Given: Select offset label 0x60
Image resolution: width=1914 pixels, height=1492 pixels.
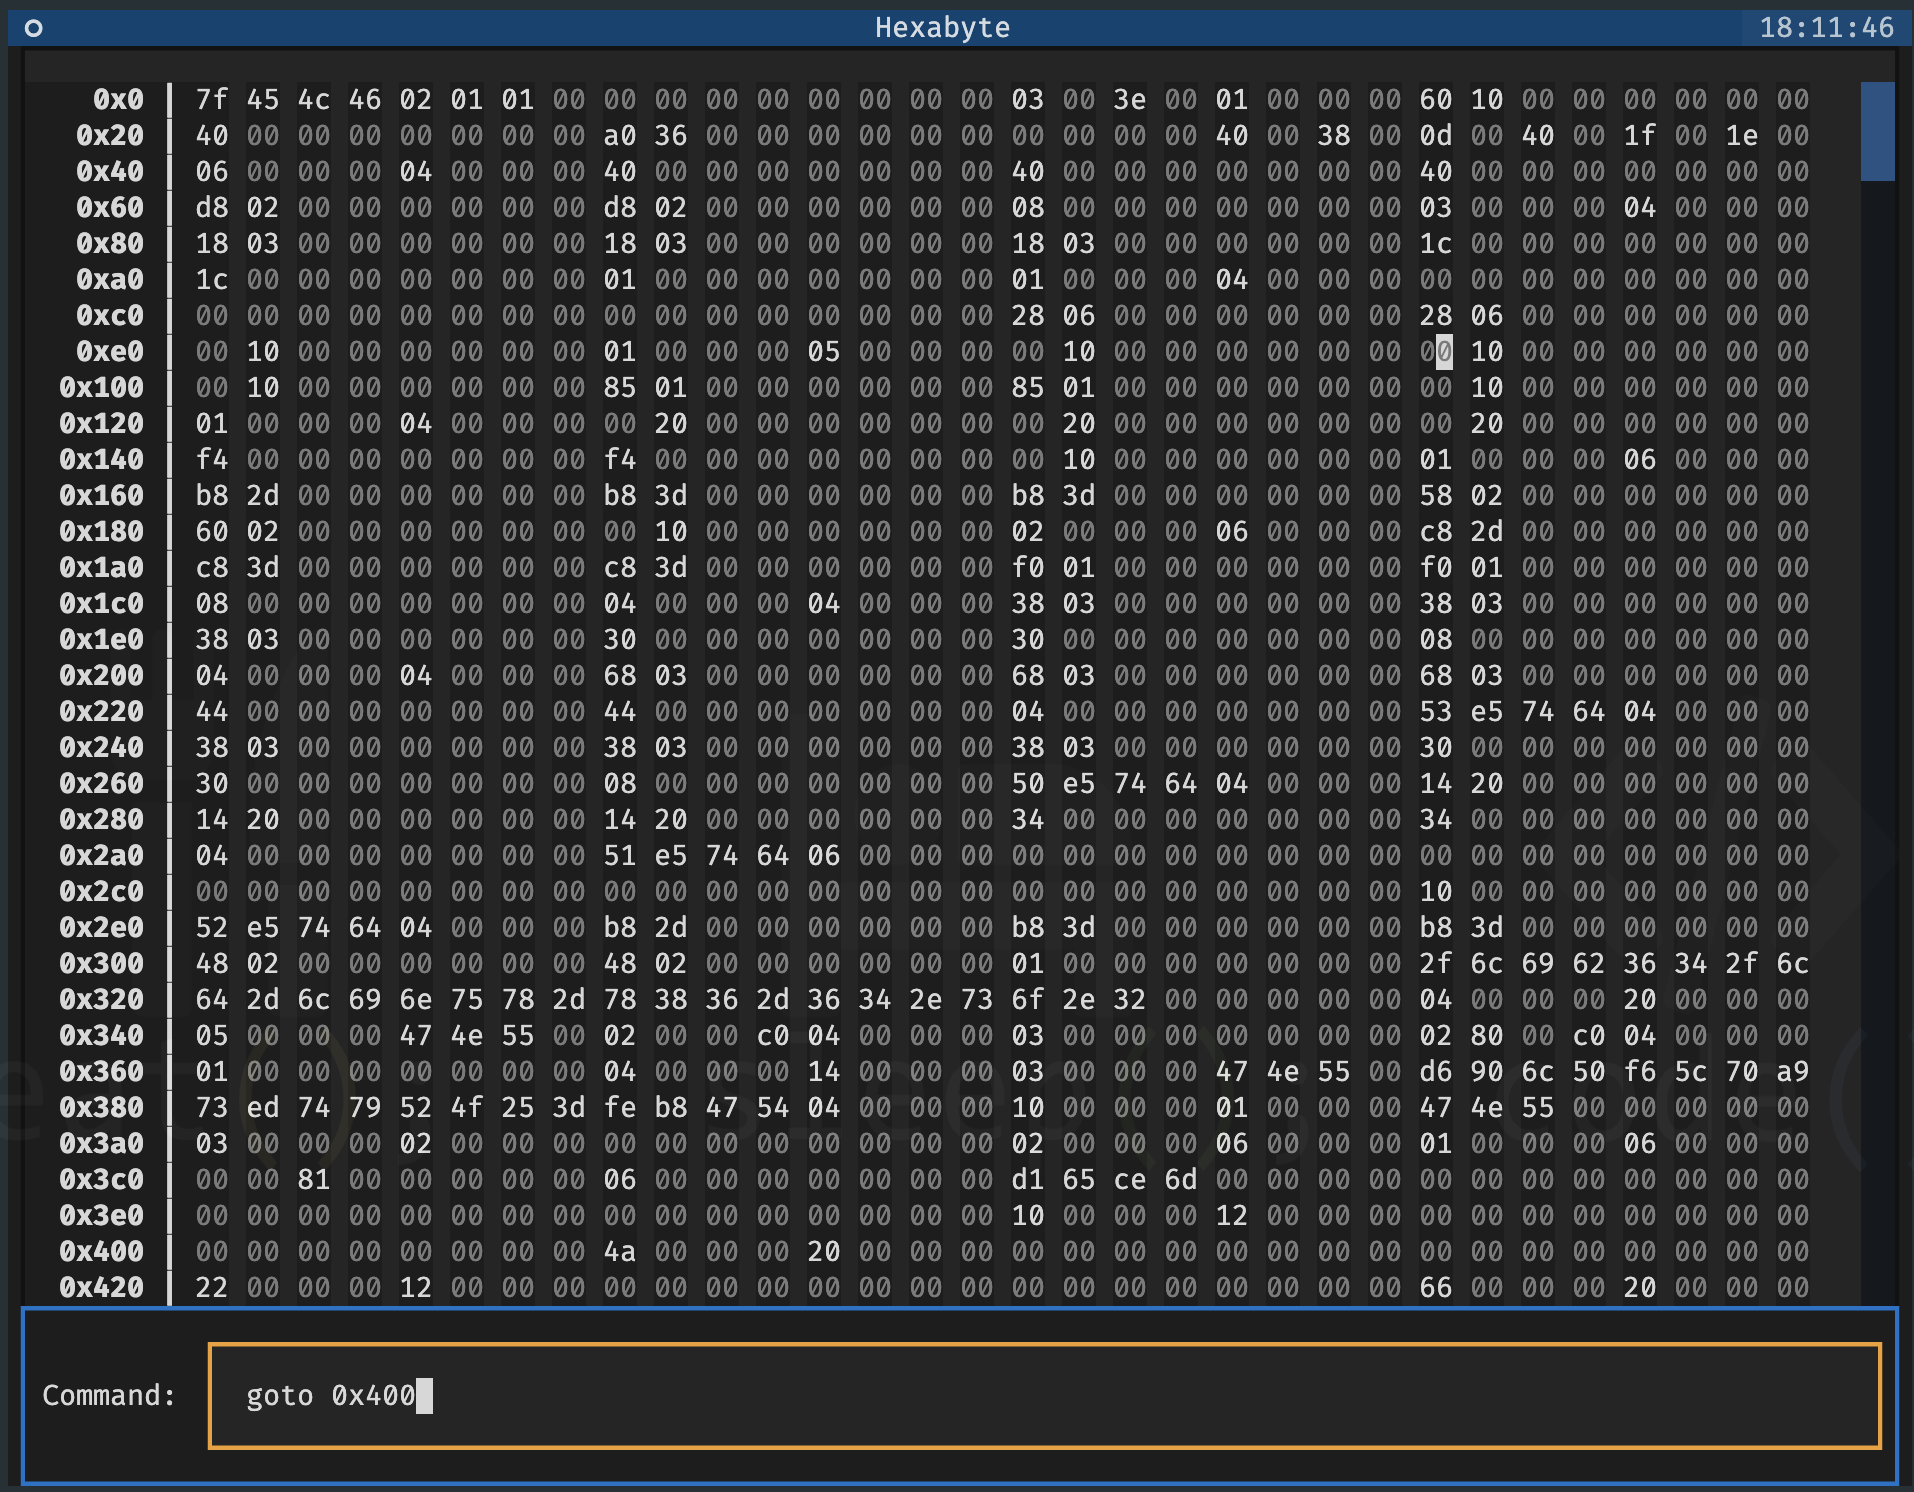Looking at the screenshot, I should click(x=110, y=207).
